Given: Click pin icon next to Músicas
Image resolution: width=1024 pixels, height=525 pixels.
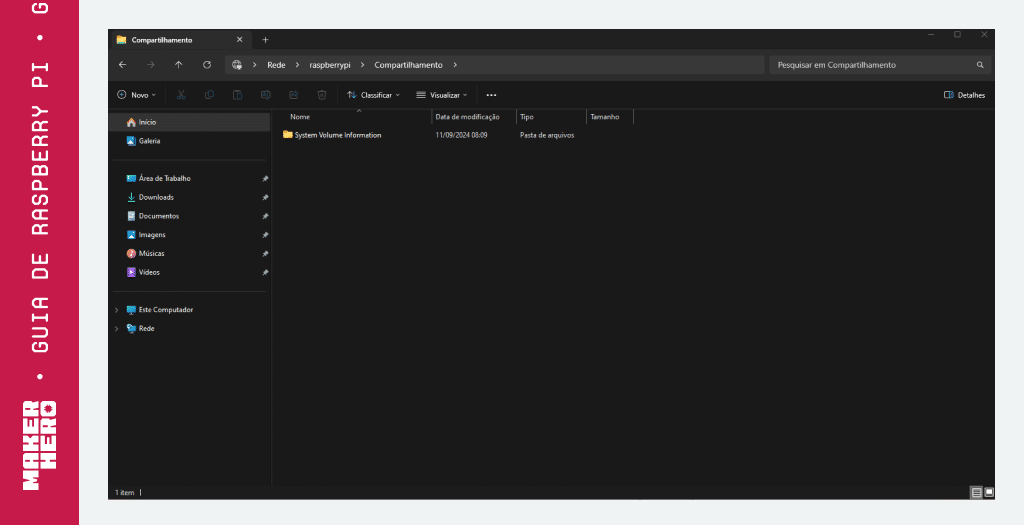Looking at the screenshot, I should click(265, 253).
